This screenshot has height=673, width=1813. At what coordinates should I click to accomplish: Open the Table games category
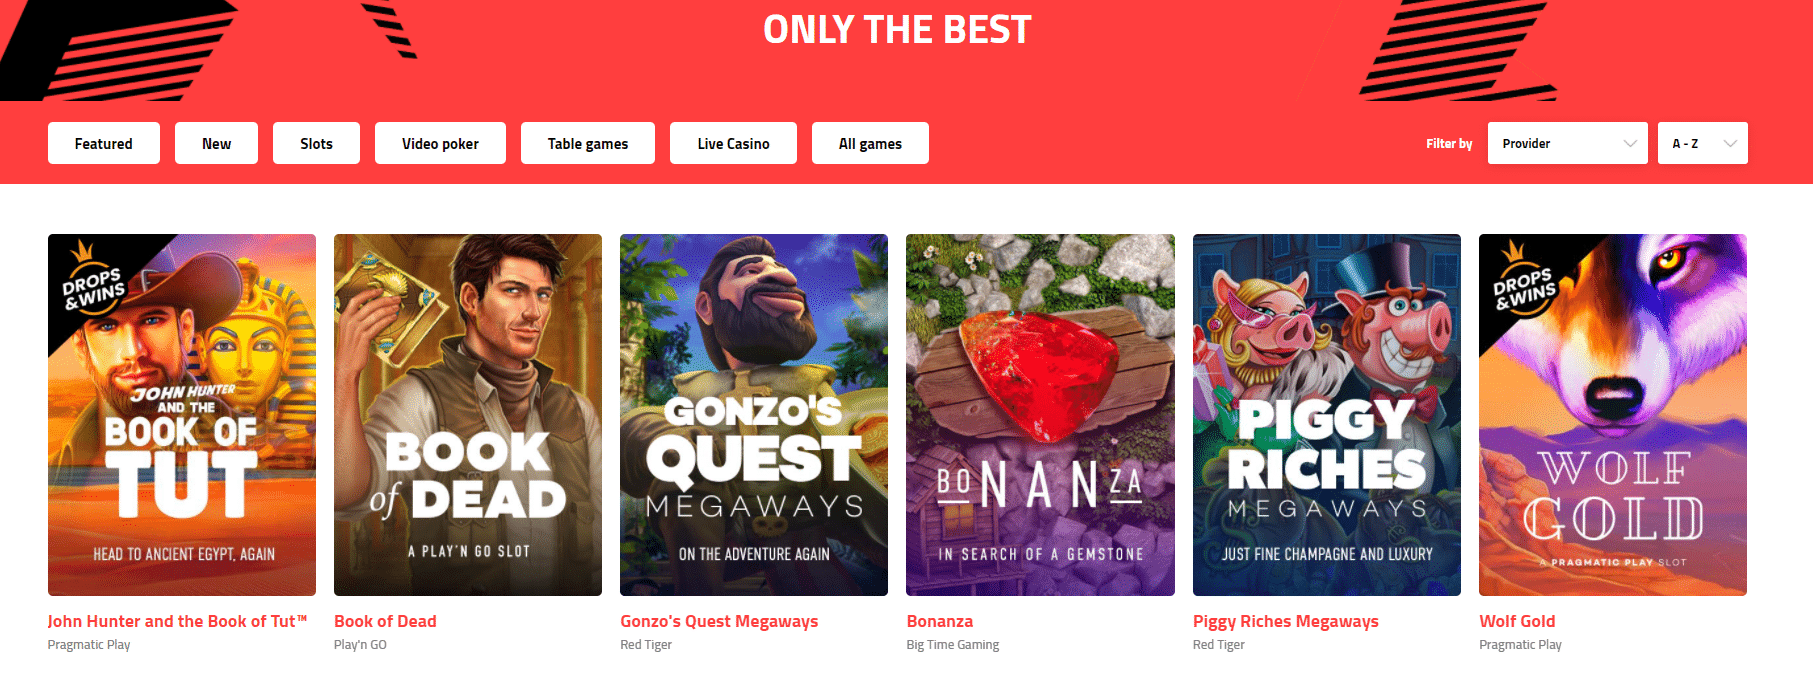588,143
